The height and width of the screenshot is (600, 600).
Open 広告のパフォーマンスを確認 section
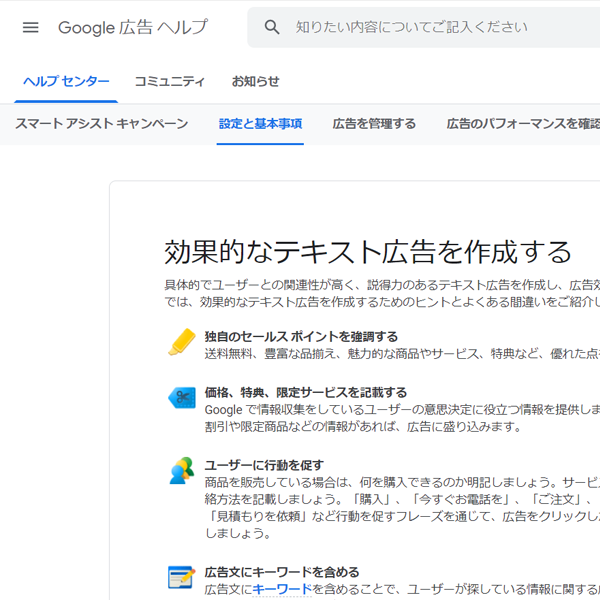click(x=523, y=124)
